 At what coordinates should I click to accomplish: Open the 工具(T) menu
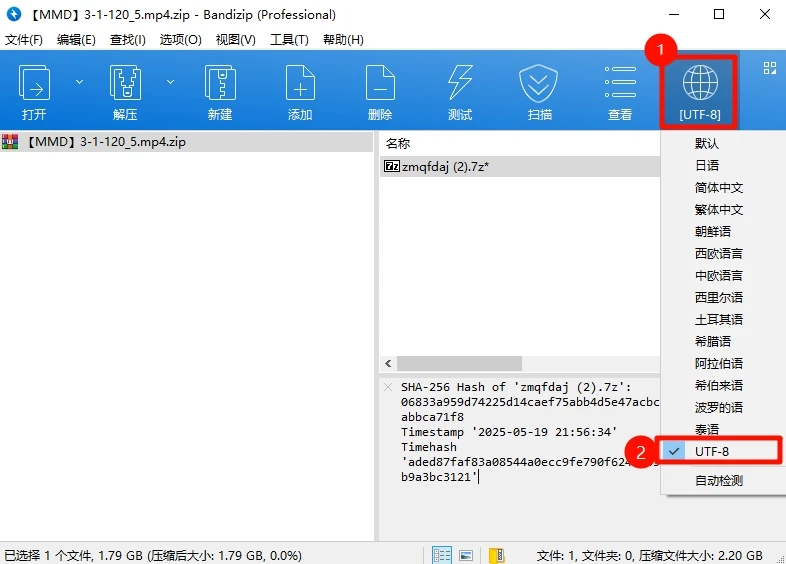[x=289, y=40]
